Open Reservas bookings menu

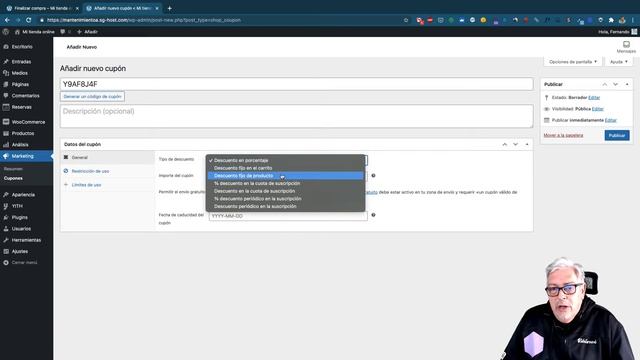click(x=21, y=107)
